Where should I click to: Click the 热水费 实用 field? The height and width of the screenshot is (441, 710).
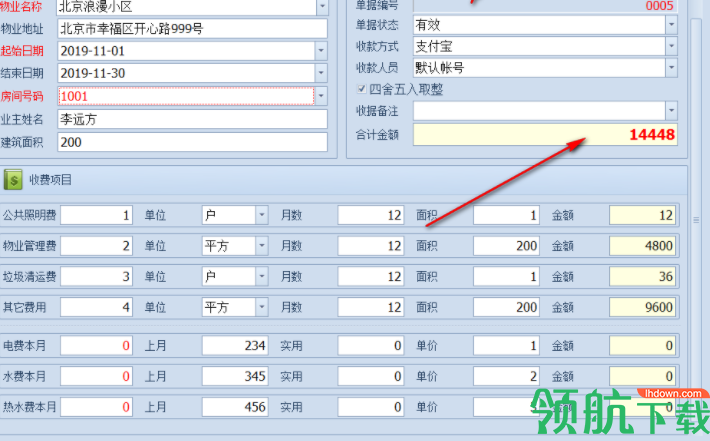371,407
